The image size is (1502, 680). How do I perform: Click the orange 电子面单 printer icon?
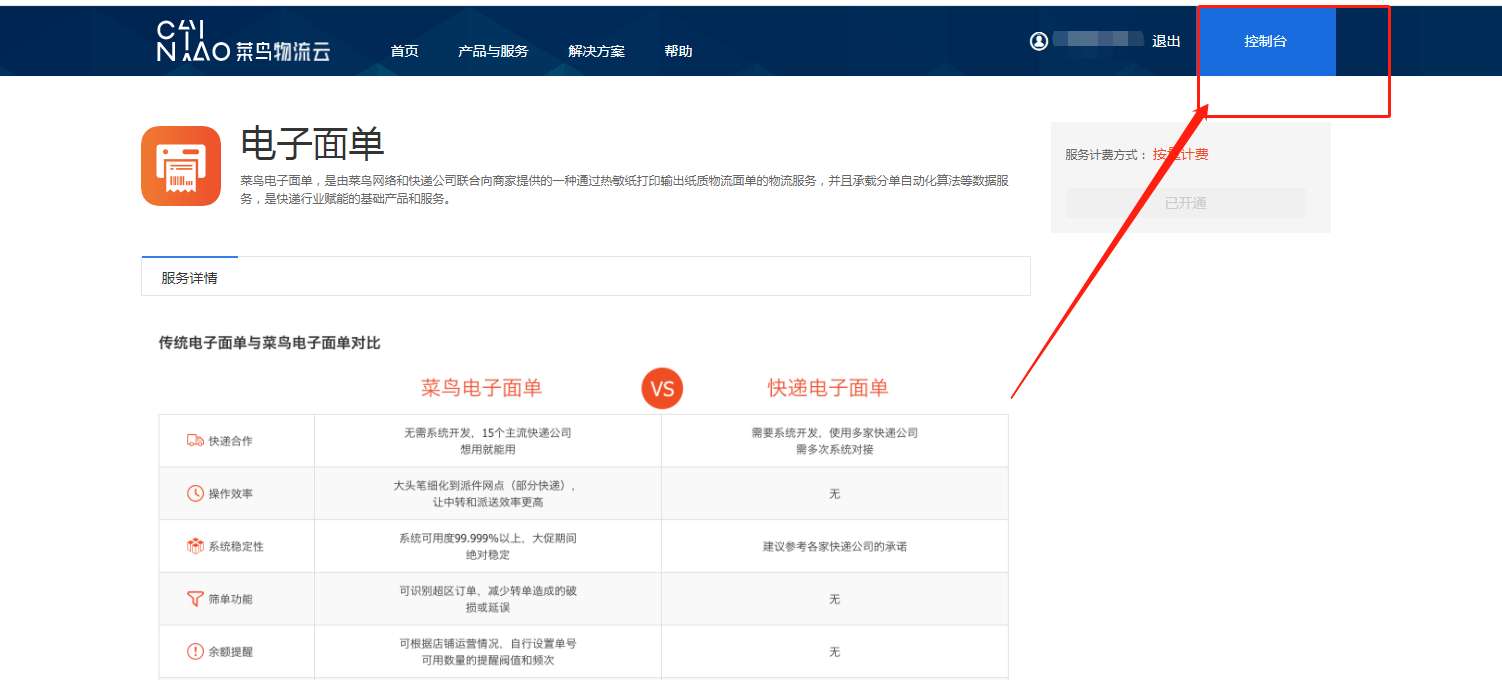click(181, 166)
